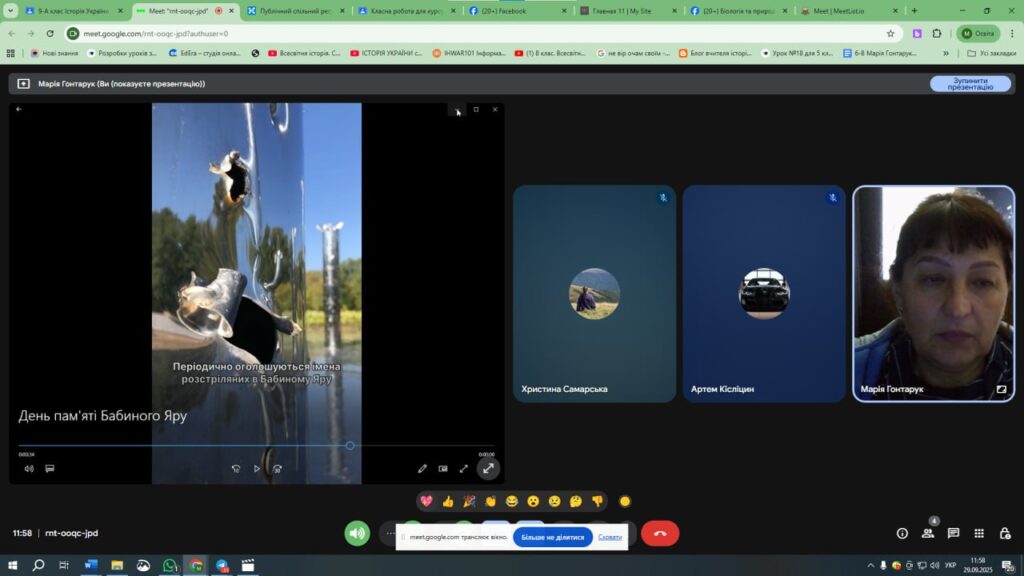Open the Meet activities grid icon

point(979,534)
